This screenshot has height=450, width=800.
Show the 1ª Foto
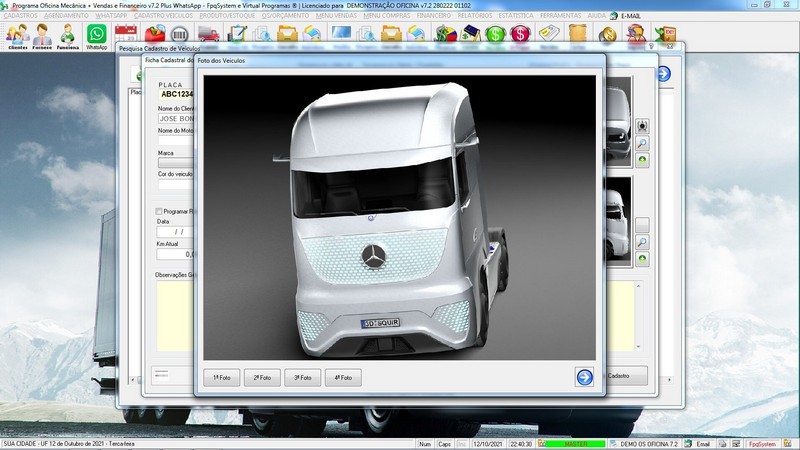[x=221, y=378]
